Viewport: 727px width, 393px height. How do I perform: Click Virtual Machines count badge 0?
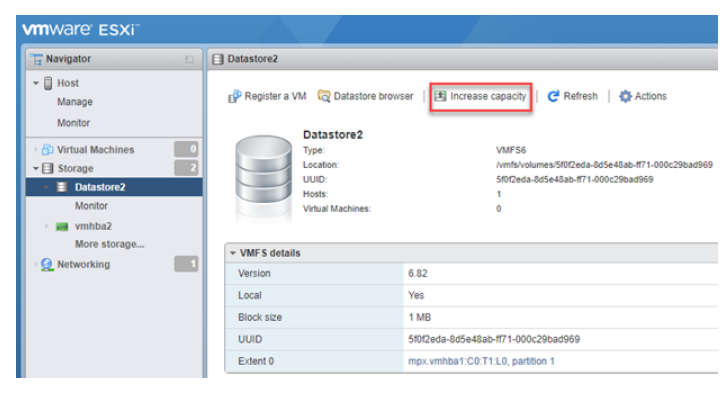[x=186, y=149]
